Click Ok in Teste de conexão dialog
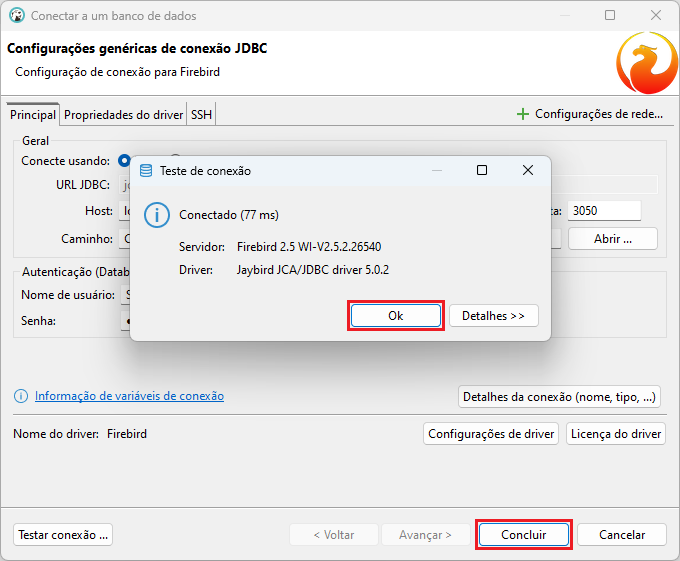The image size is (680, 561). (396, 316)
